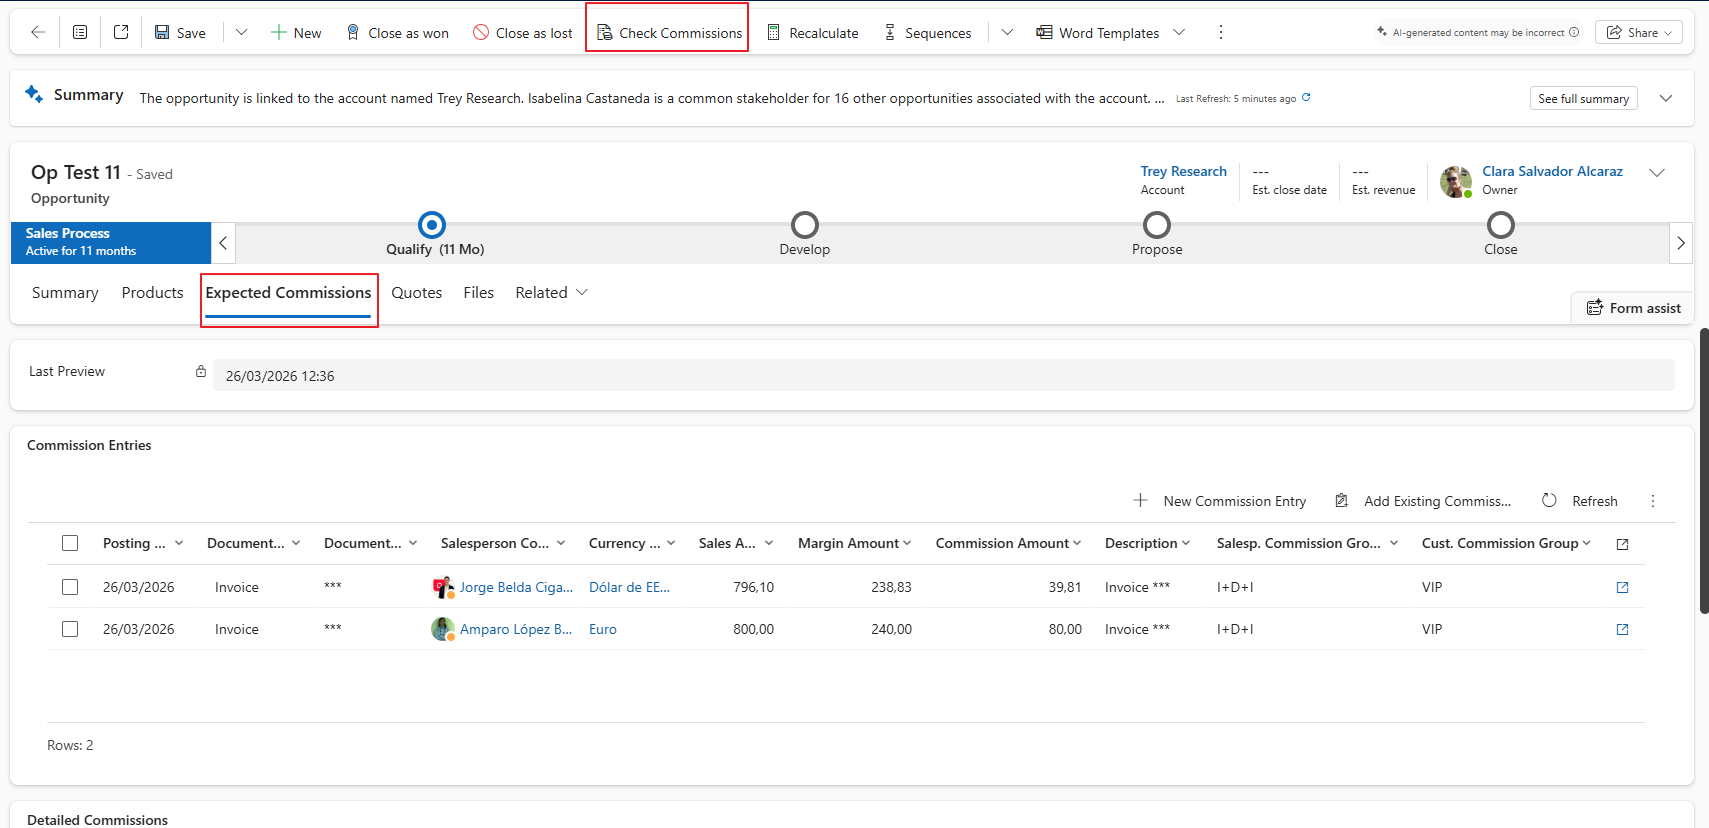Image resolution: width=1709 pixels, height=828 pixels.
Task: Switch to the Products tab
Action: coord(153,292)
